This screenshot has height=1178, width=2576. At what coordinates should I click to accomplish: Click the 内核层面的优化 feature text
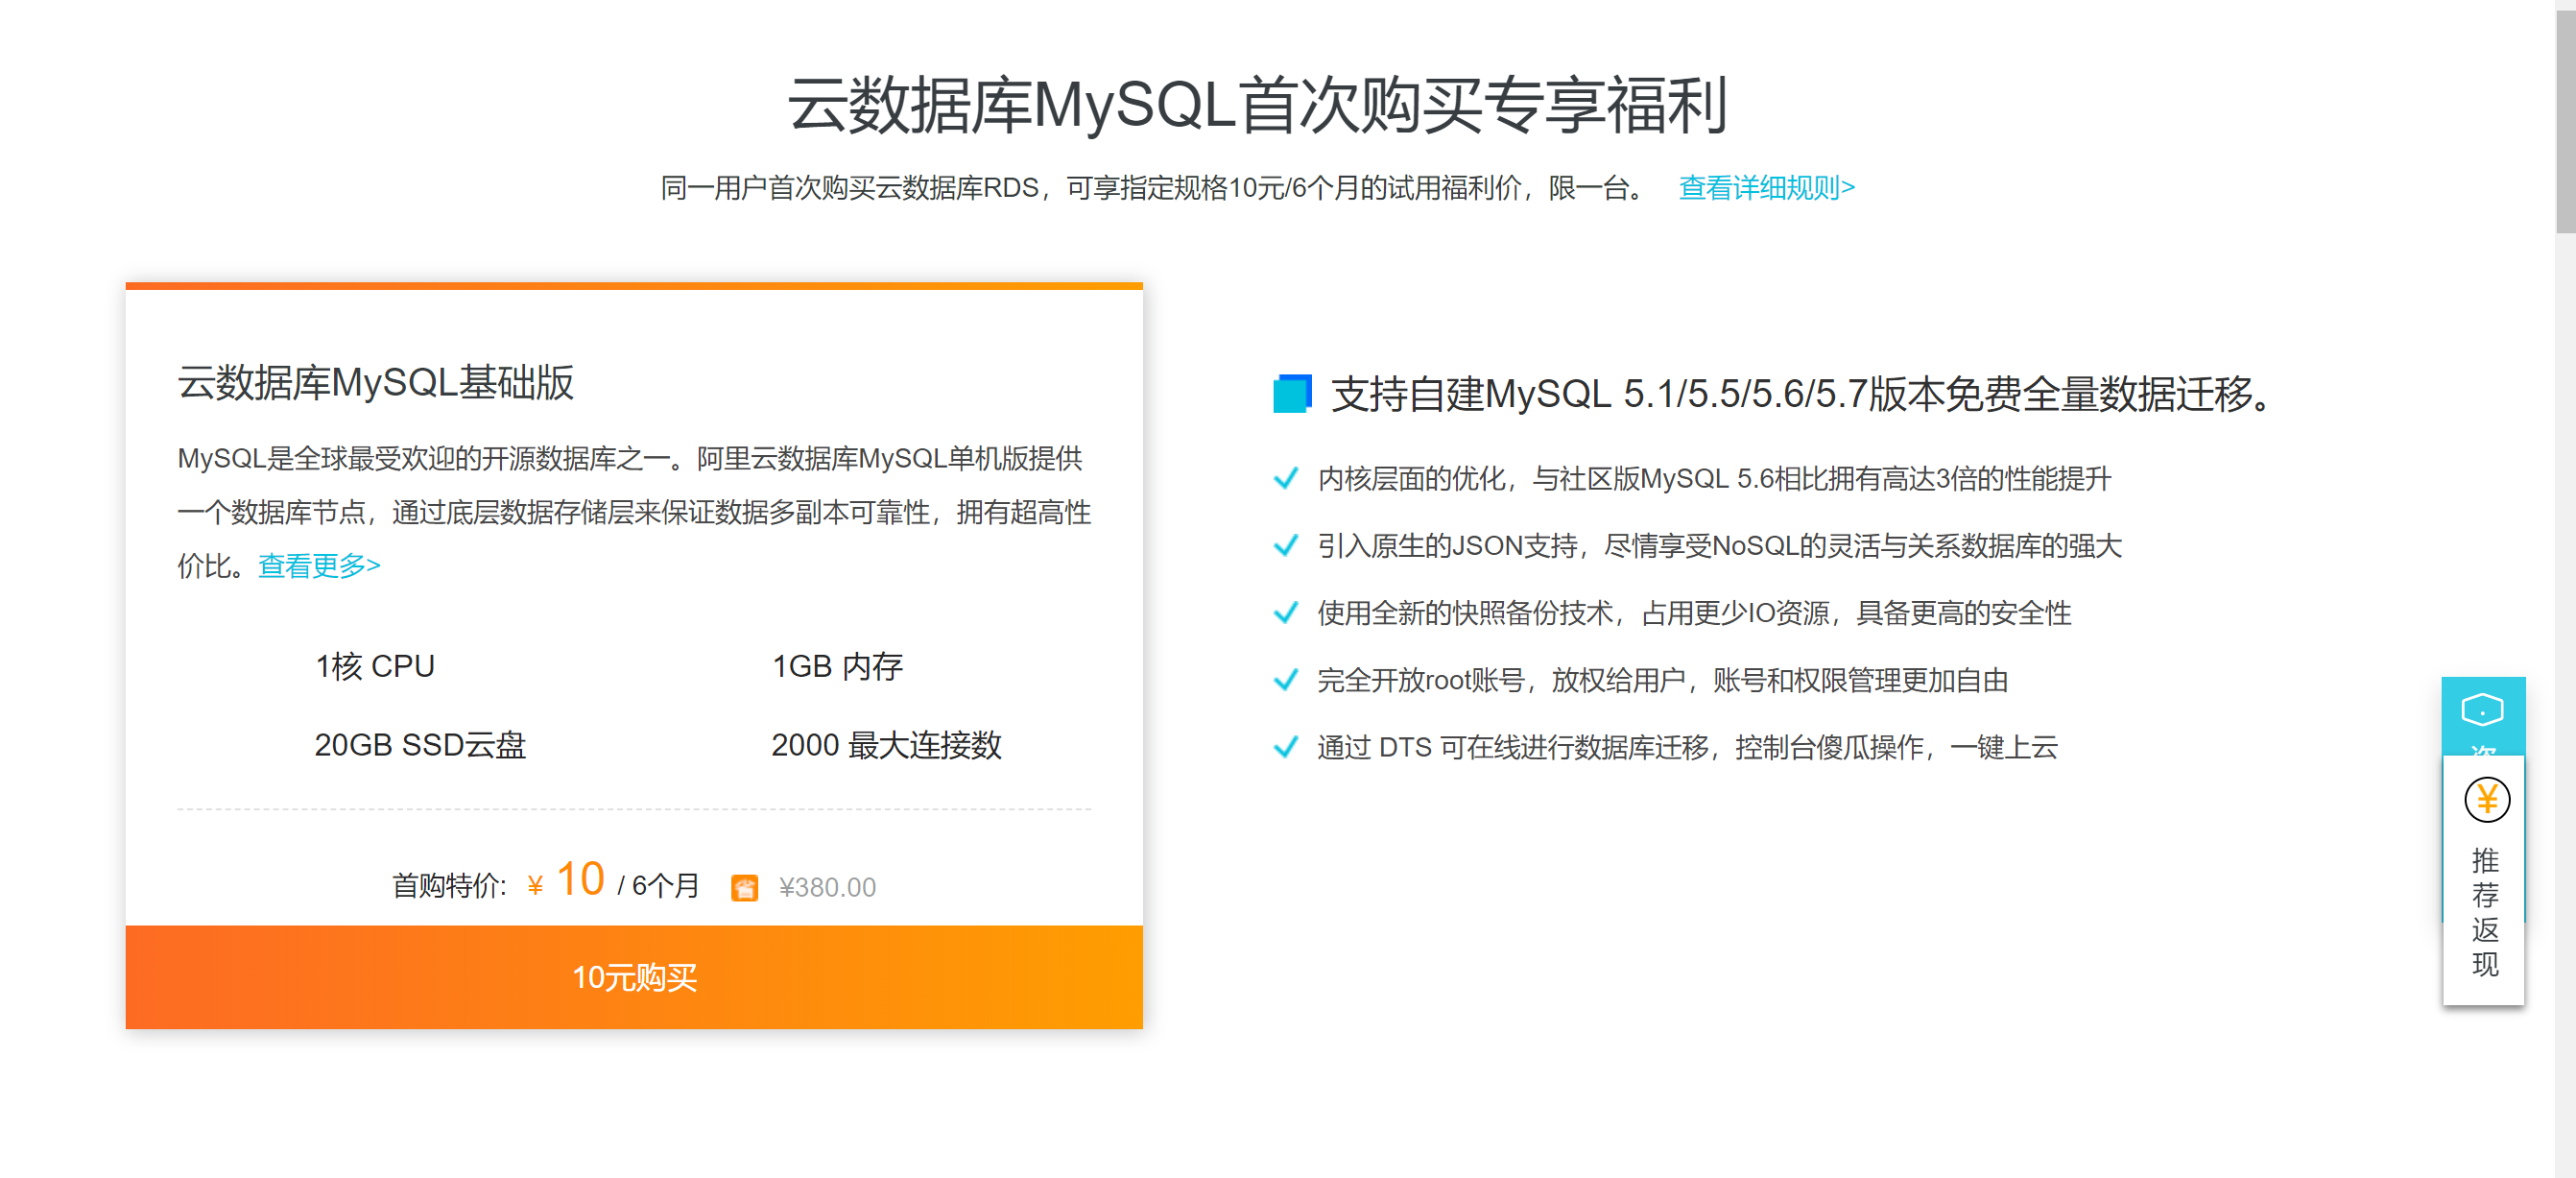(x=1714, y=479)
